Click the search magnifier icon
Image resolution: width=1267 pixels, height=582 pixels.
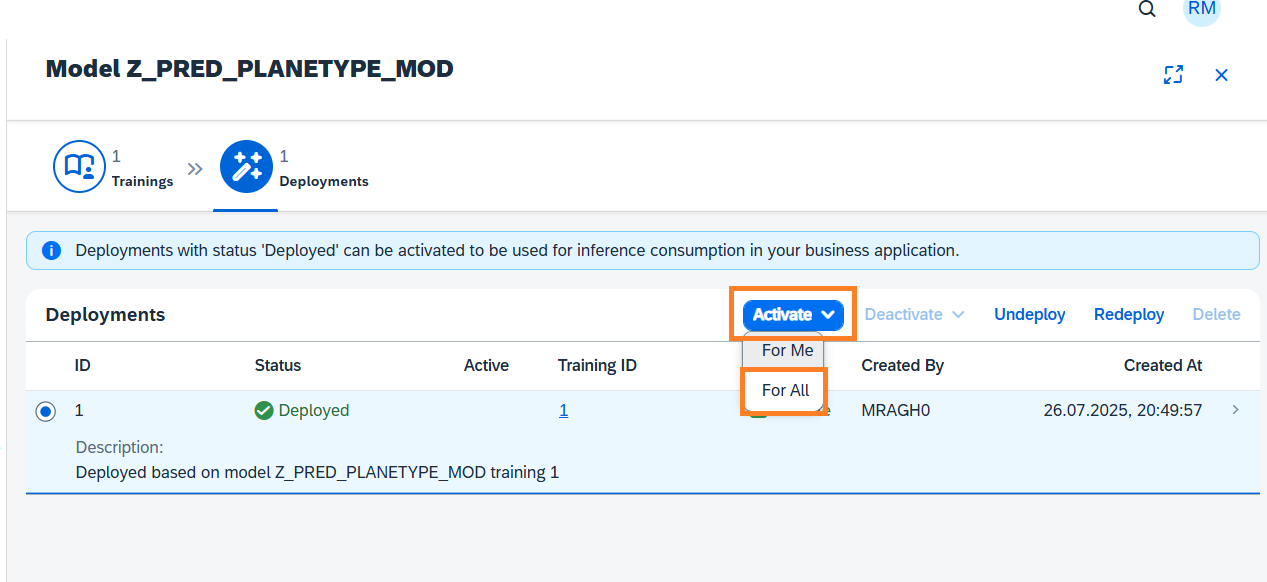[1147, 9]
